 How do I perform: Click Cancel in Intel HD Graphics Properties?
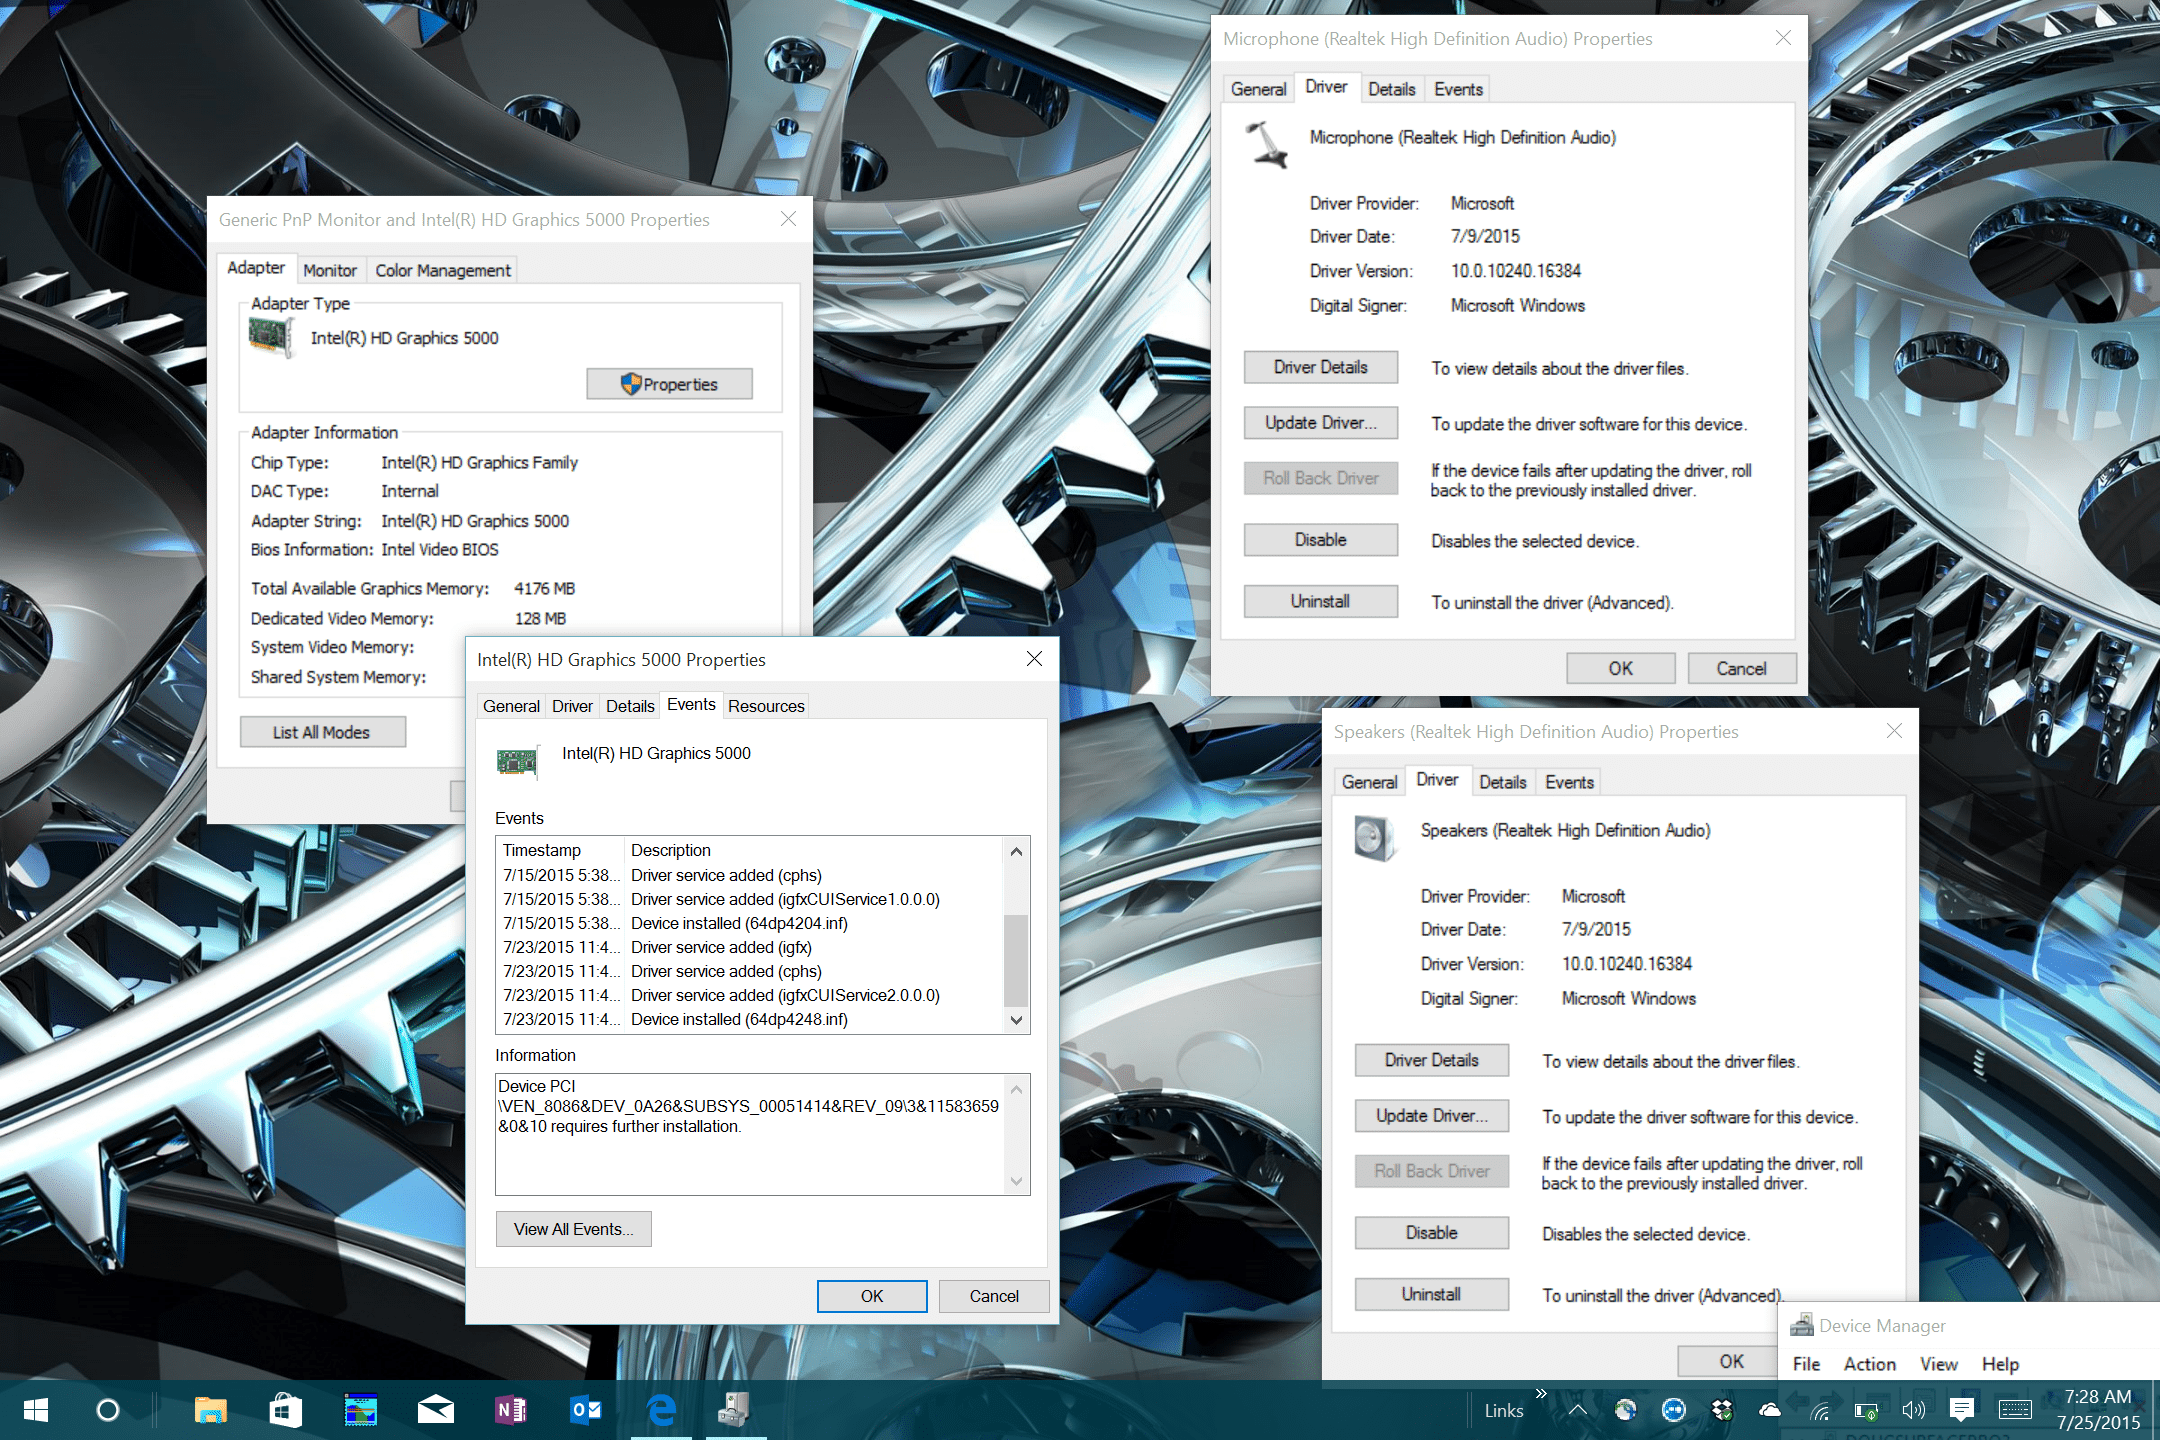994,1296
